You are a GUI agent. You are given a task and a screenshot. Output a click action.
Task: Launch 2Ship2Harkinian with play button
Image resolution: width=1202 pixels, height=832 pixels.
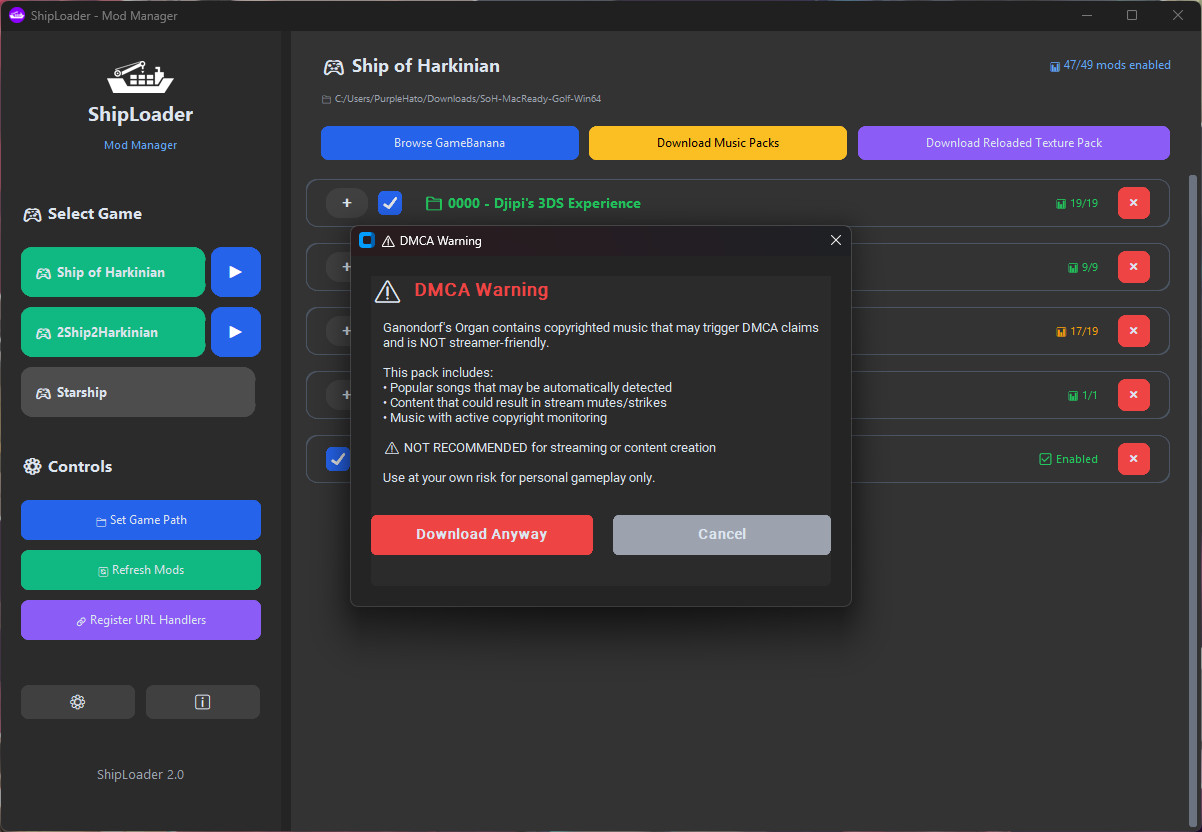236,332
